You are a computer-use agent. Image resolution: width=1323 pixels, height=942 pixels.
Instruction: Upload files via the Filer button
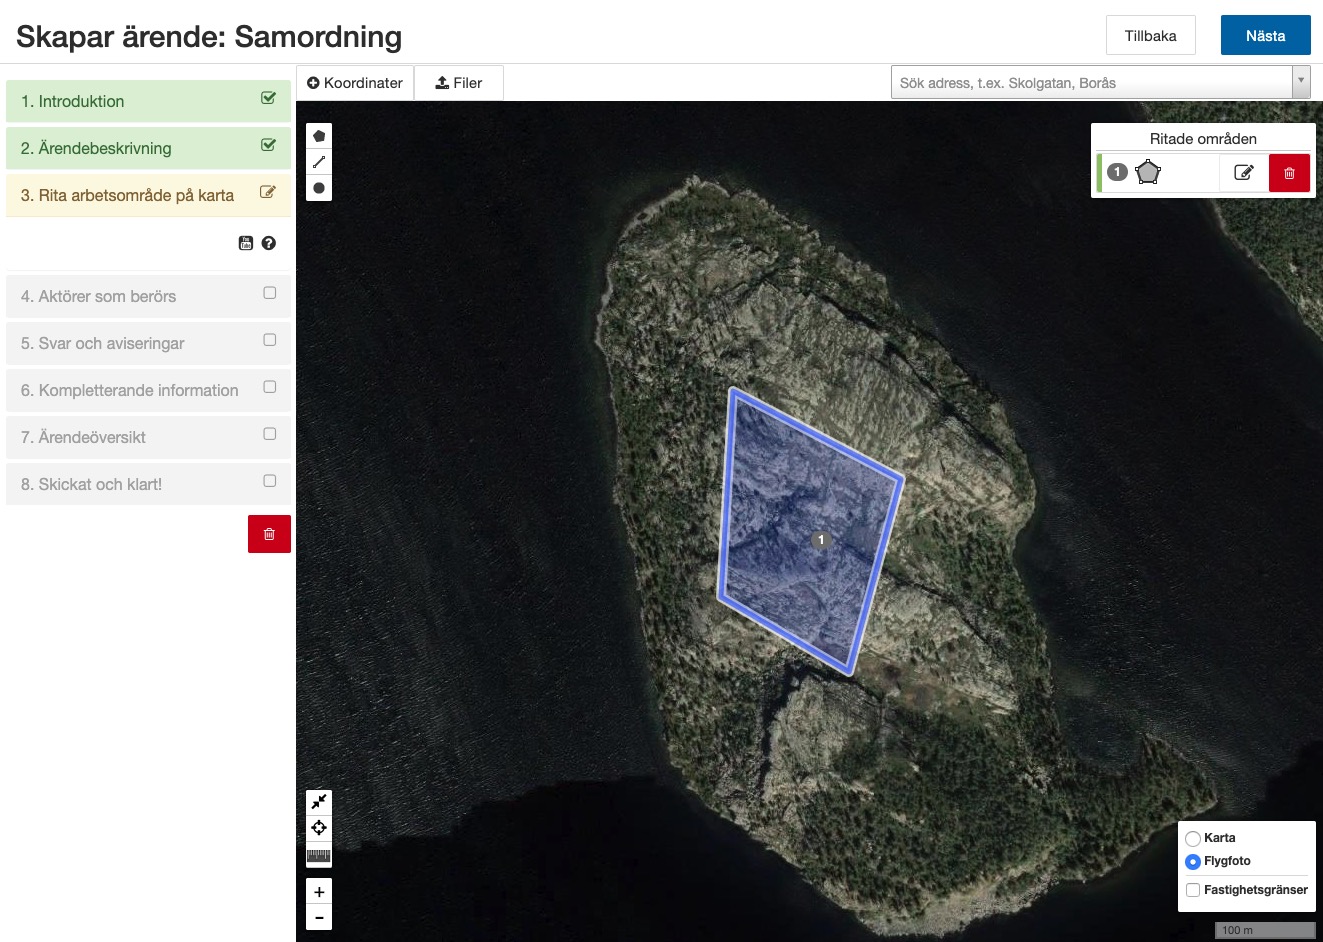point(458,82)
